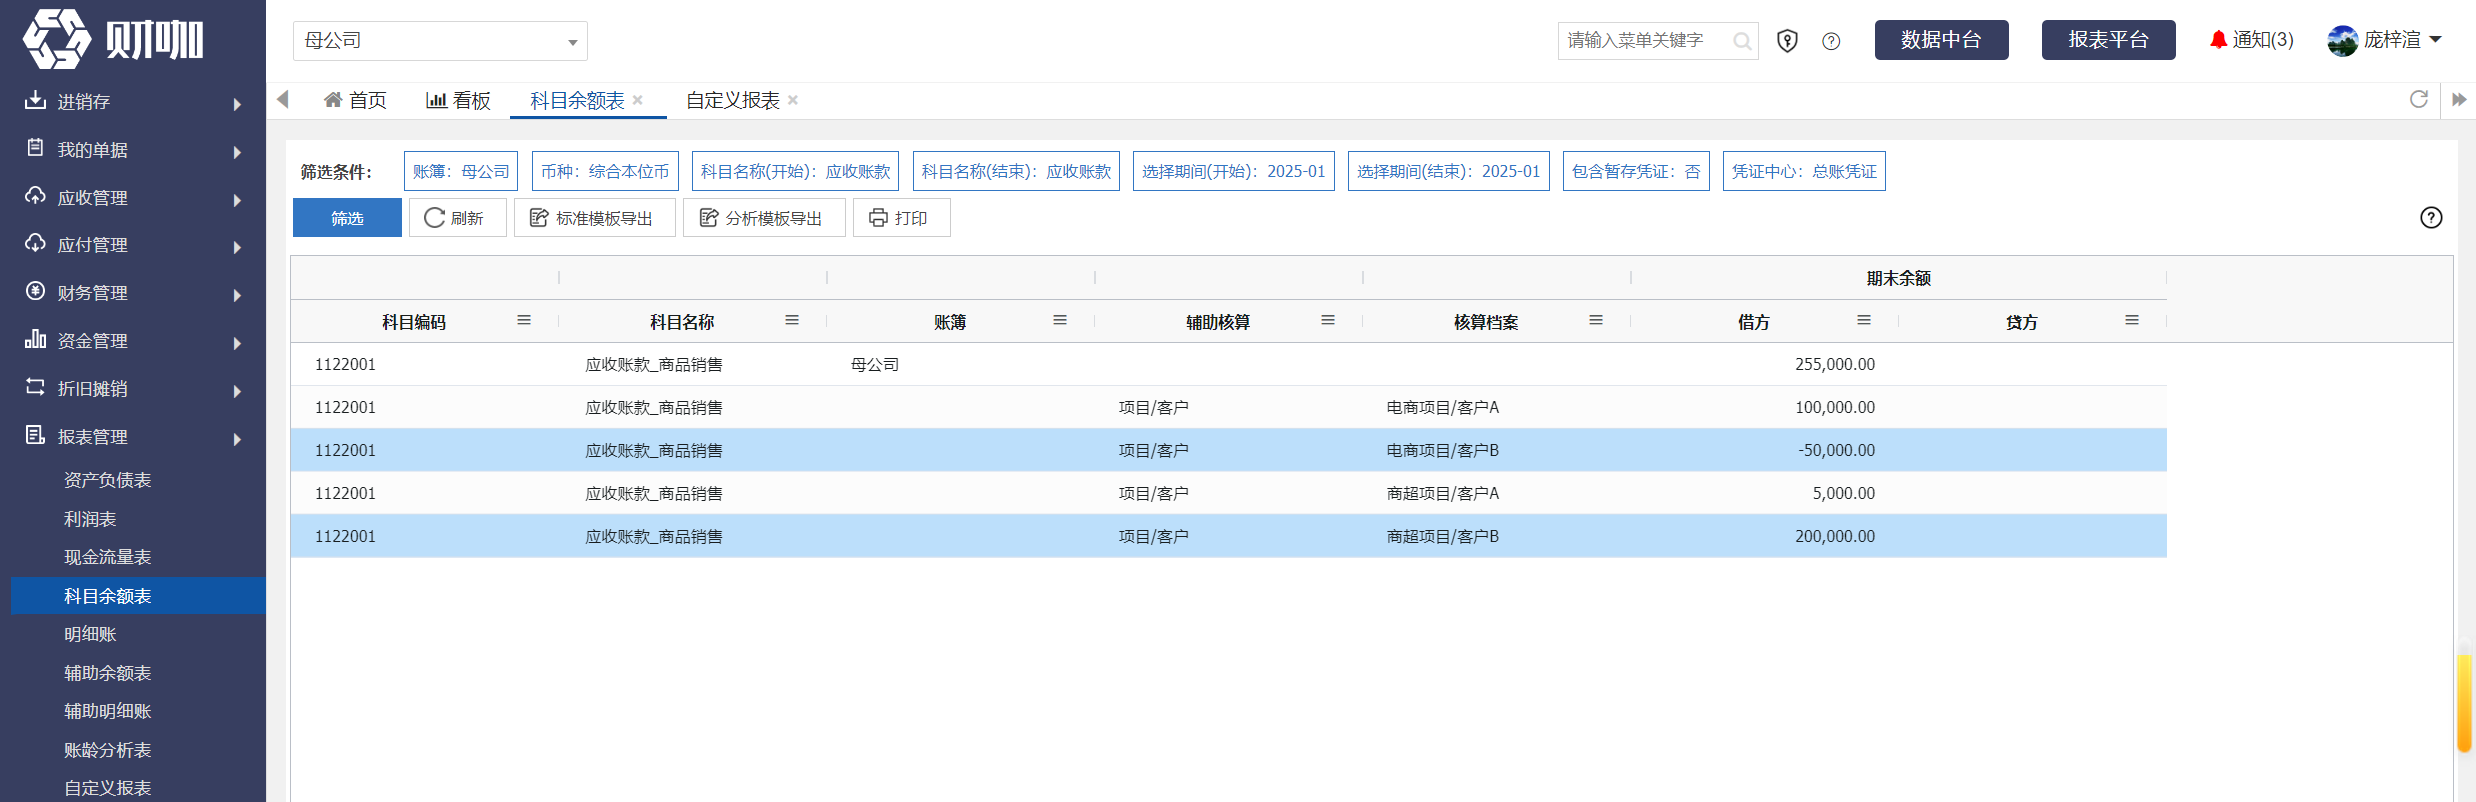Close the 科目余额表 tab
Screen dimensions: 2476x802
[x=638, y=100]
